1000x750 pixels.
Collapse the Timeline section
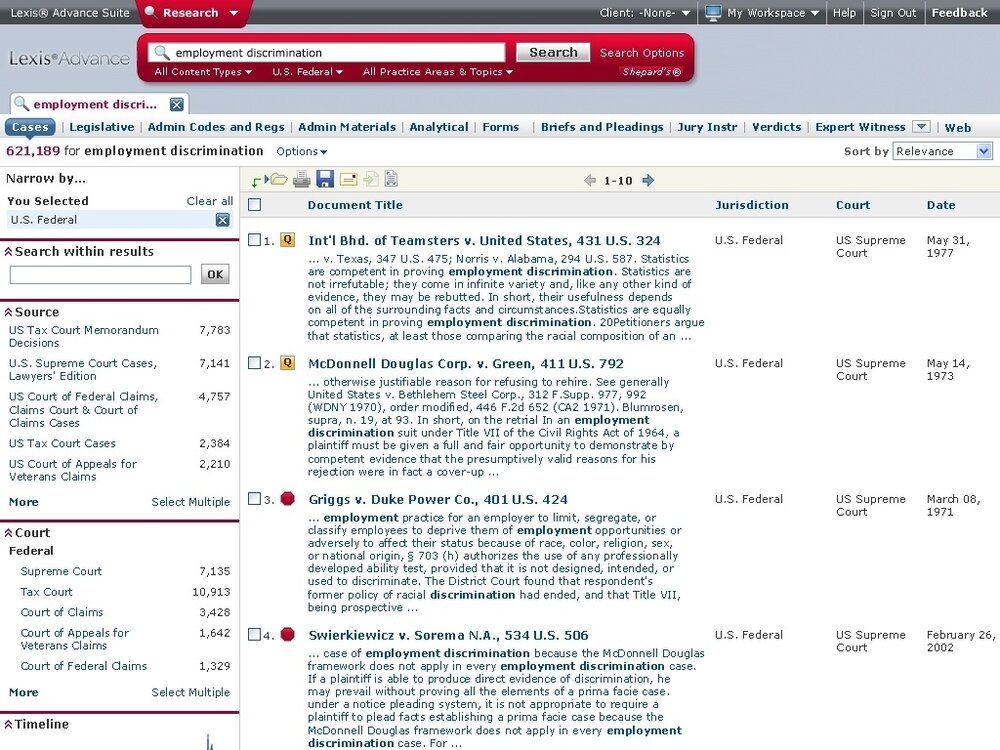coord(8,724)
